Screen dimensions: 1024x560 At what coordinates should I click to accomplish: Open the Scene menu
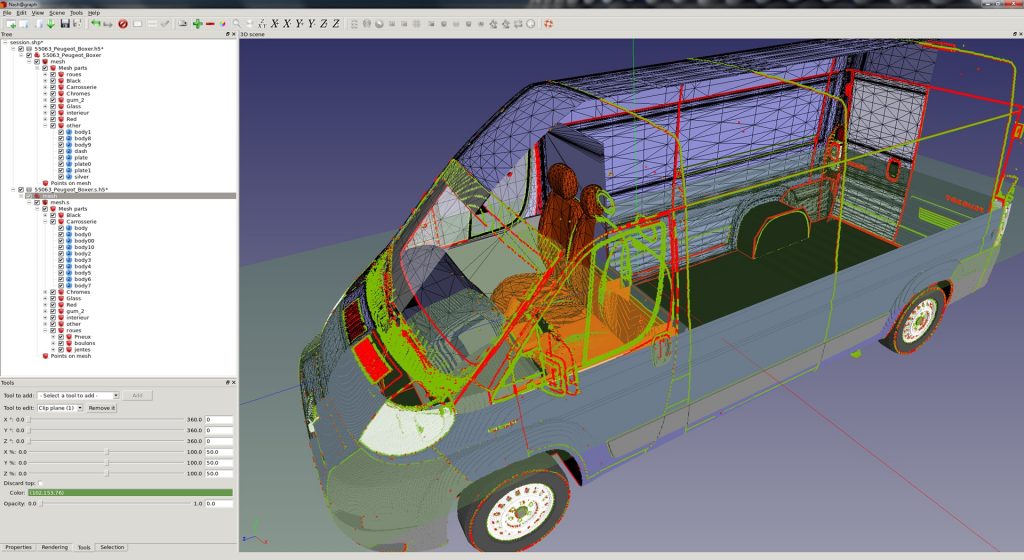point(58,13)
